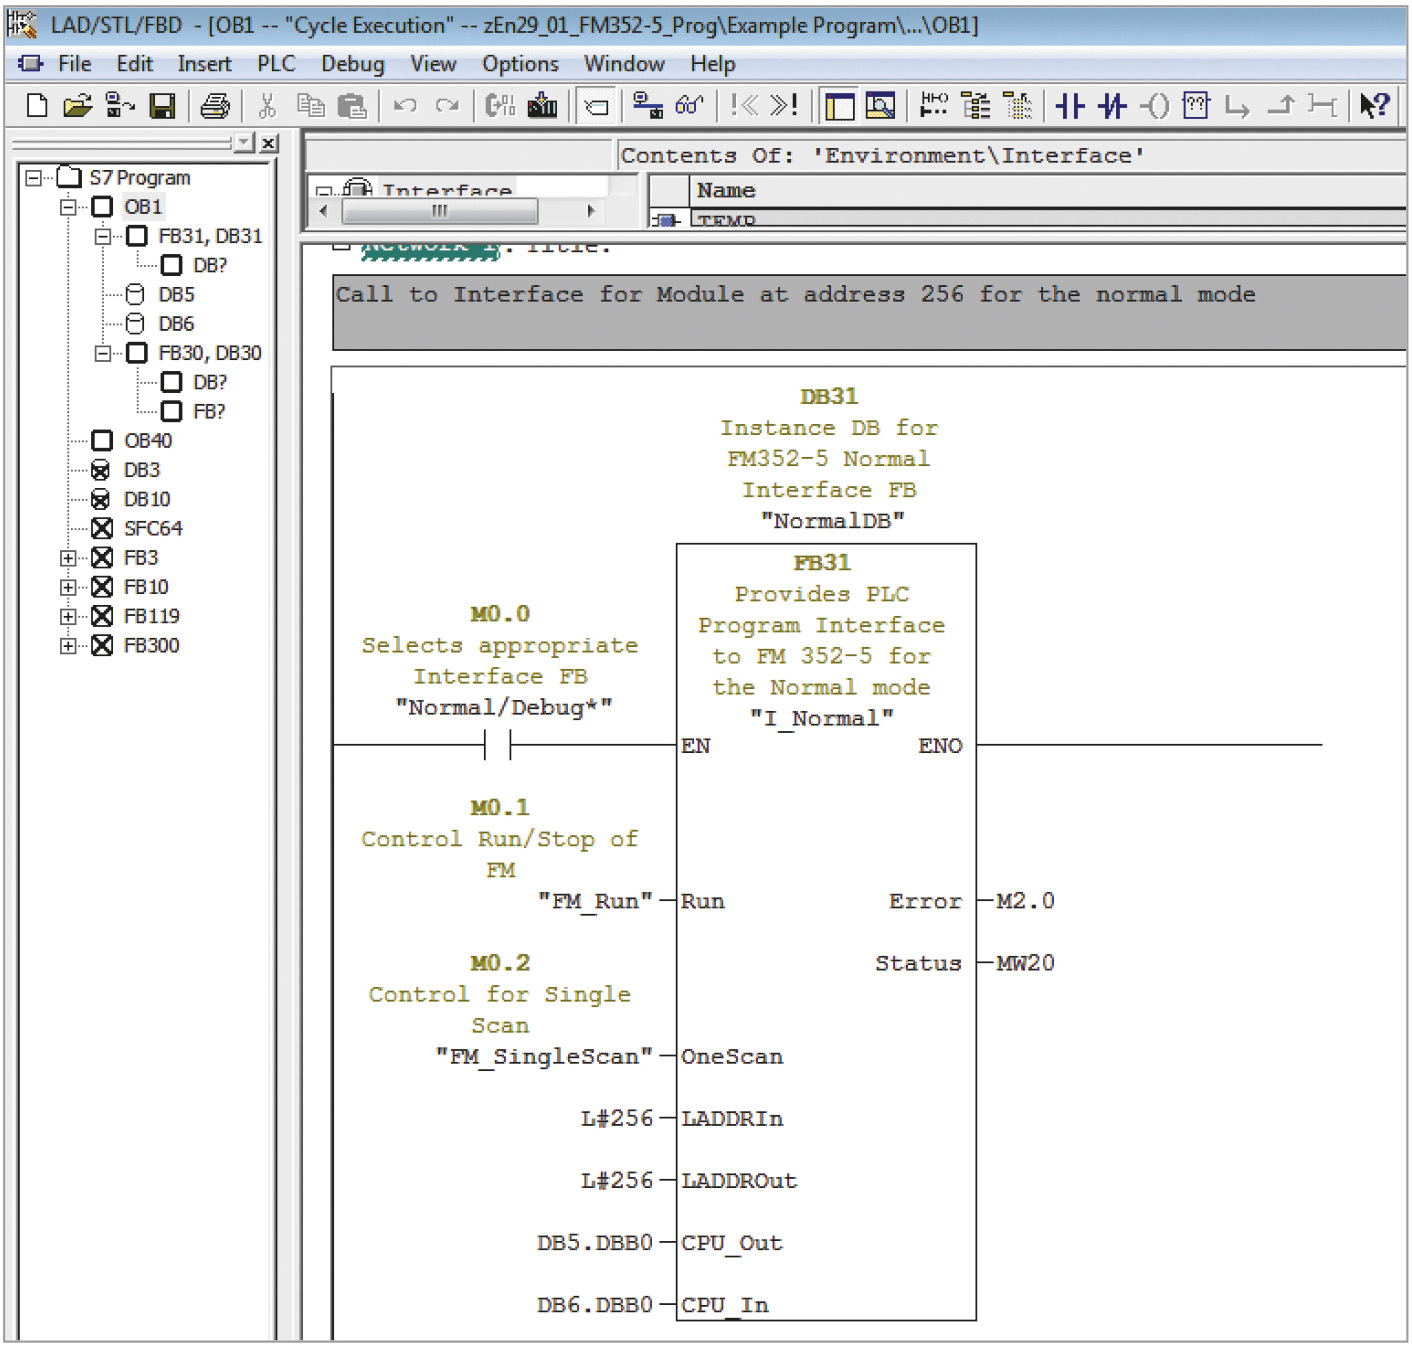1412x1348 pixels.
Task: Open the Window menu
Action: click(624, 64)
